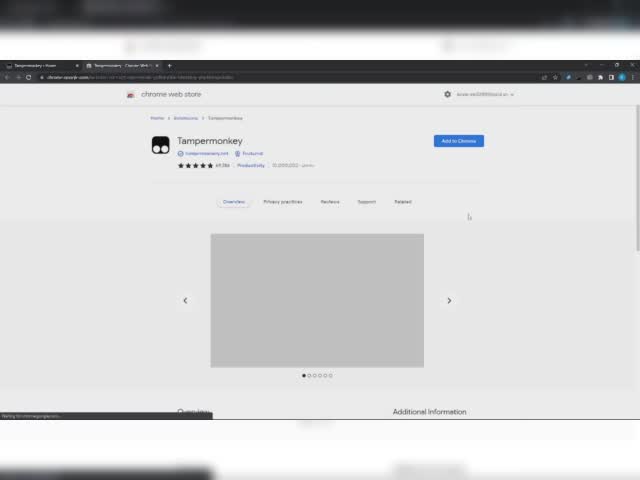Go back with the browser back arrow

pos(7,77)
